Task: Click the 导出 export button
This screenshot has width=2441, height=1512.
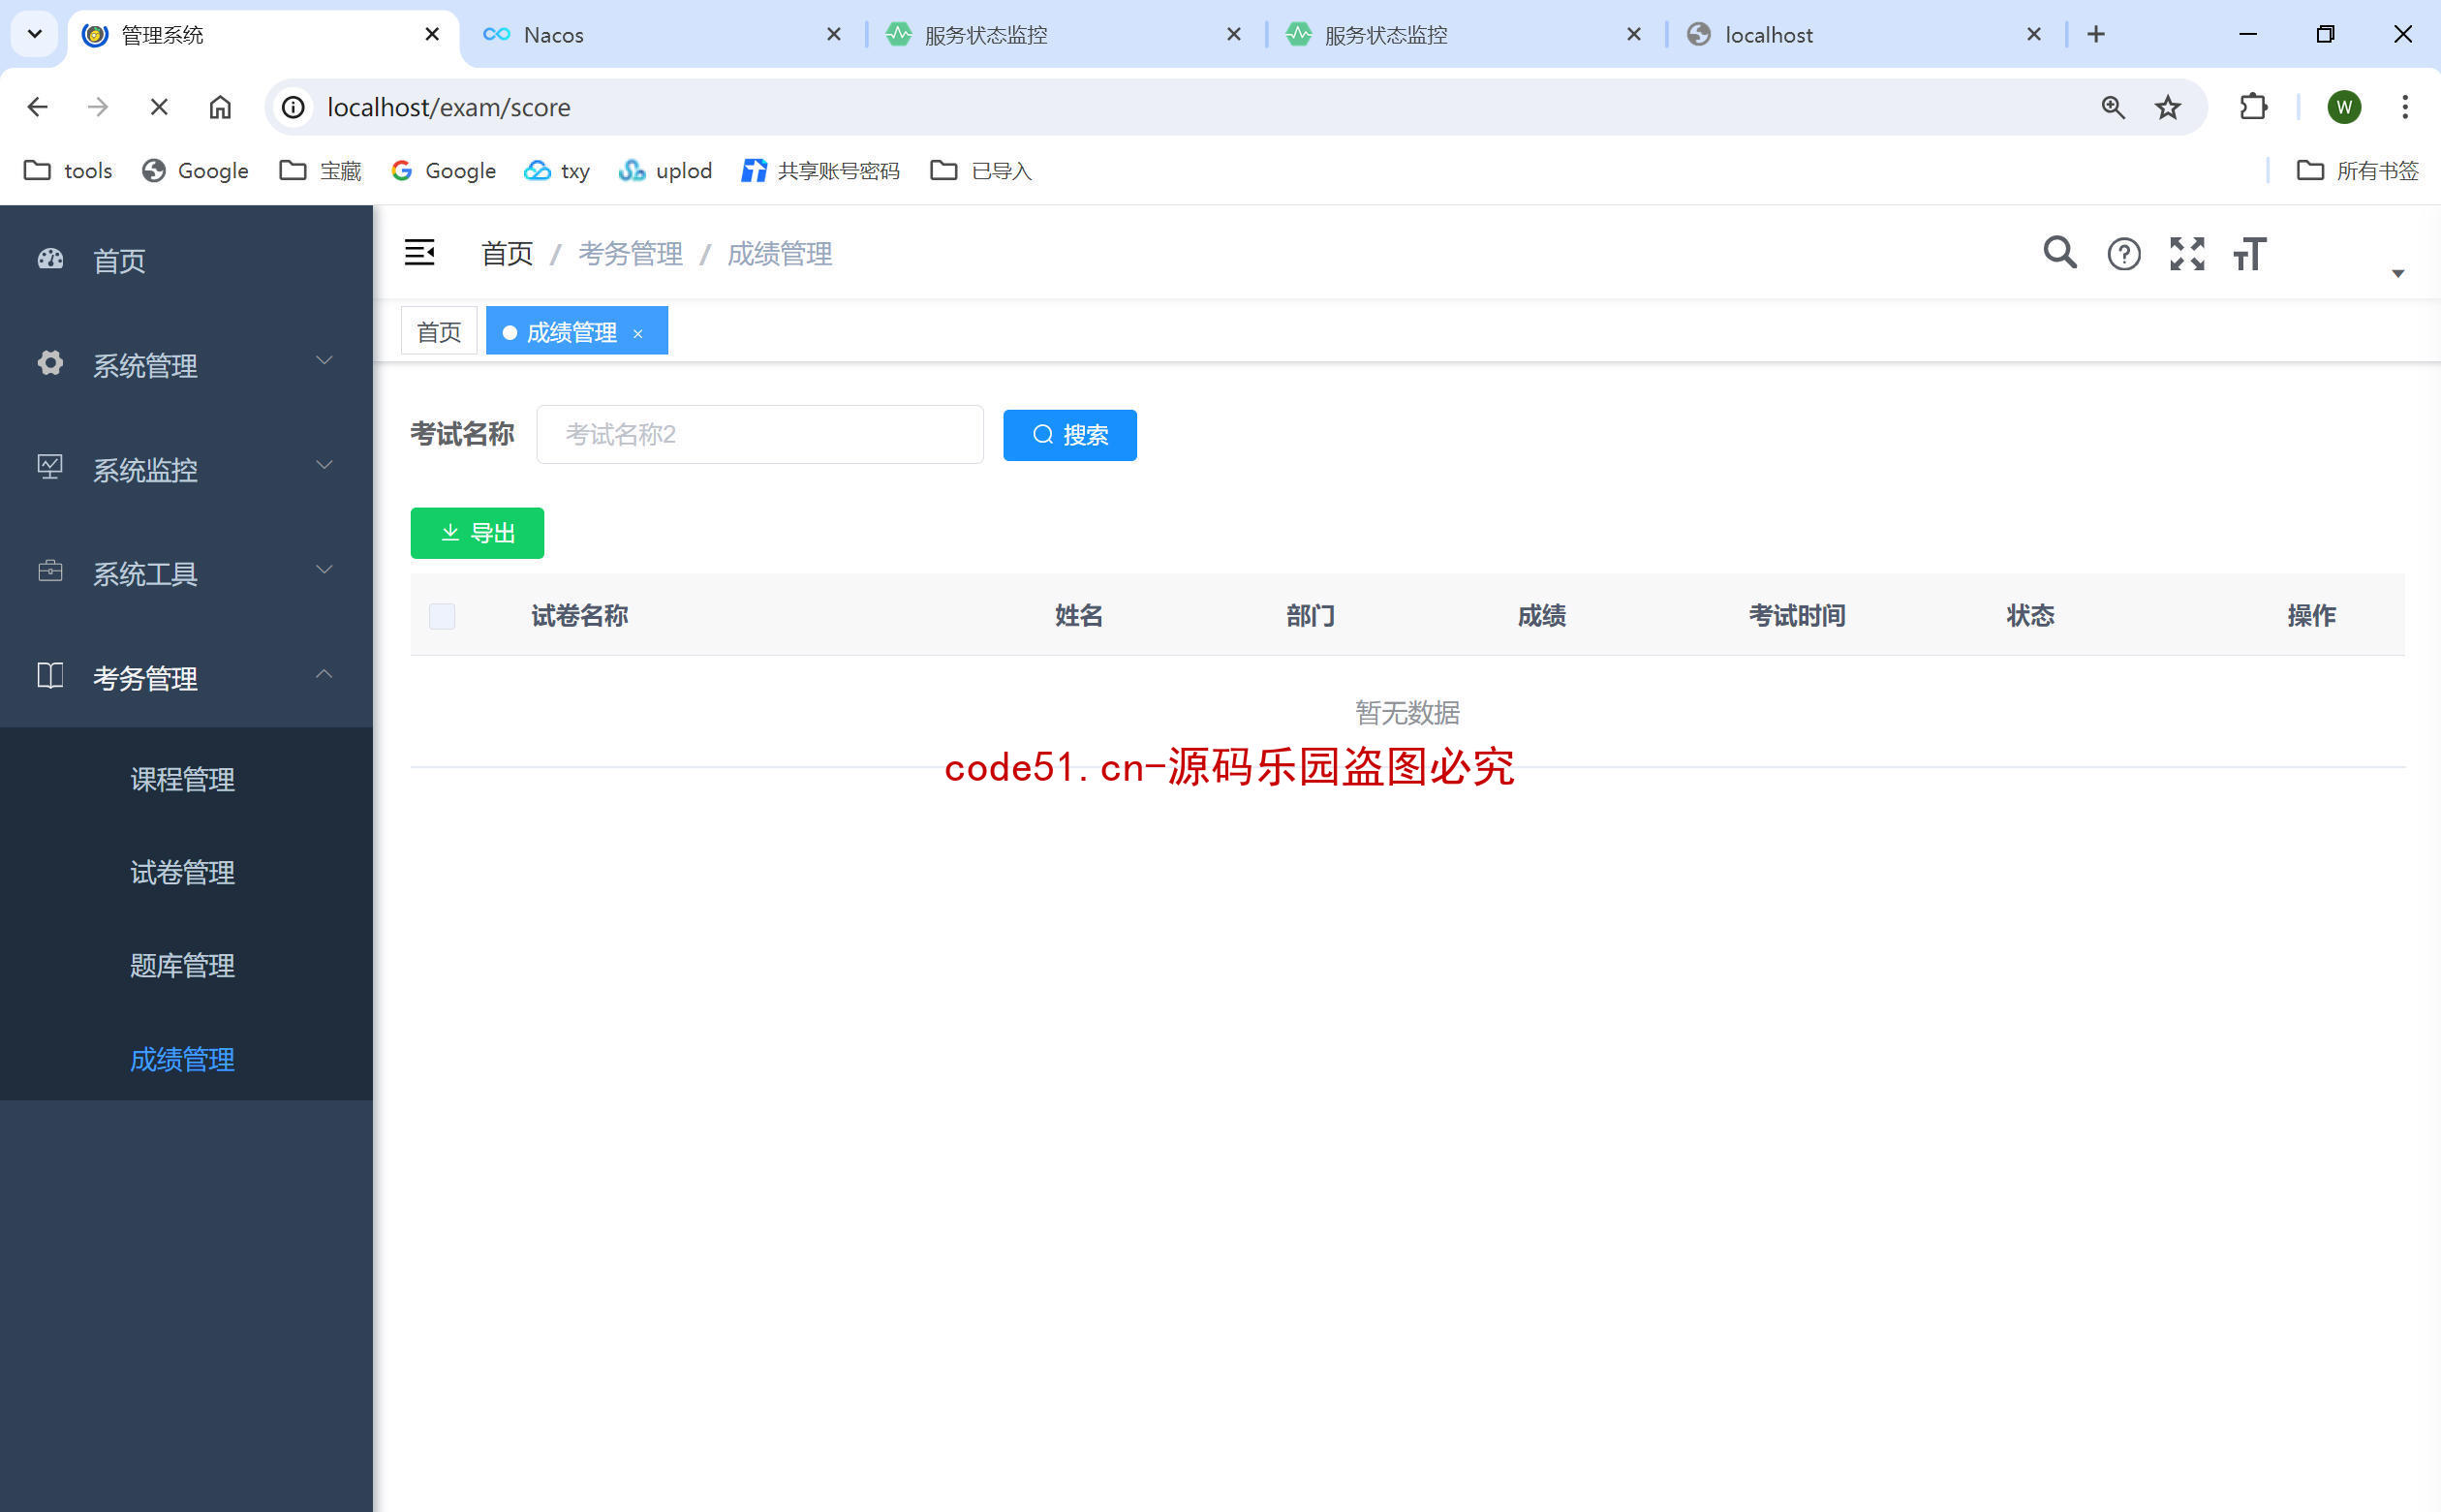Action: [478, 532]
